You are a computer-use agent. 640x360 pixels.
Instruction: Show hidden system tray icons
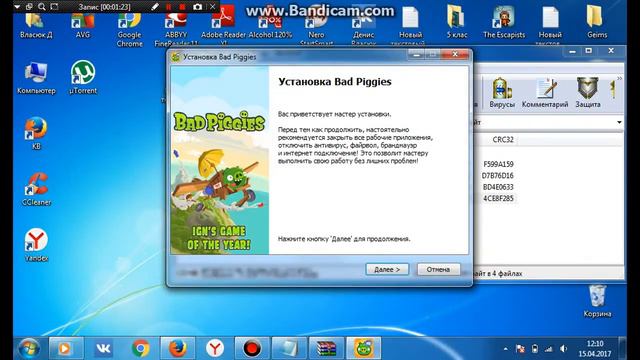click(x=506, y=349)
